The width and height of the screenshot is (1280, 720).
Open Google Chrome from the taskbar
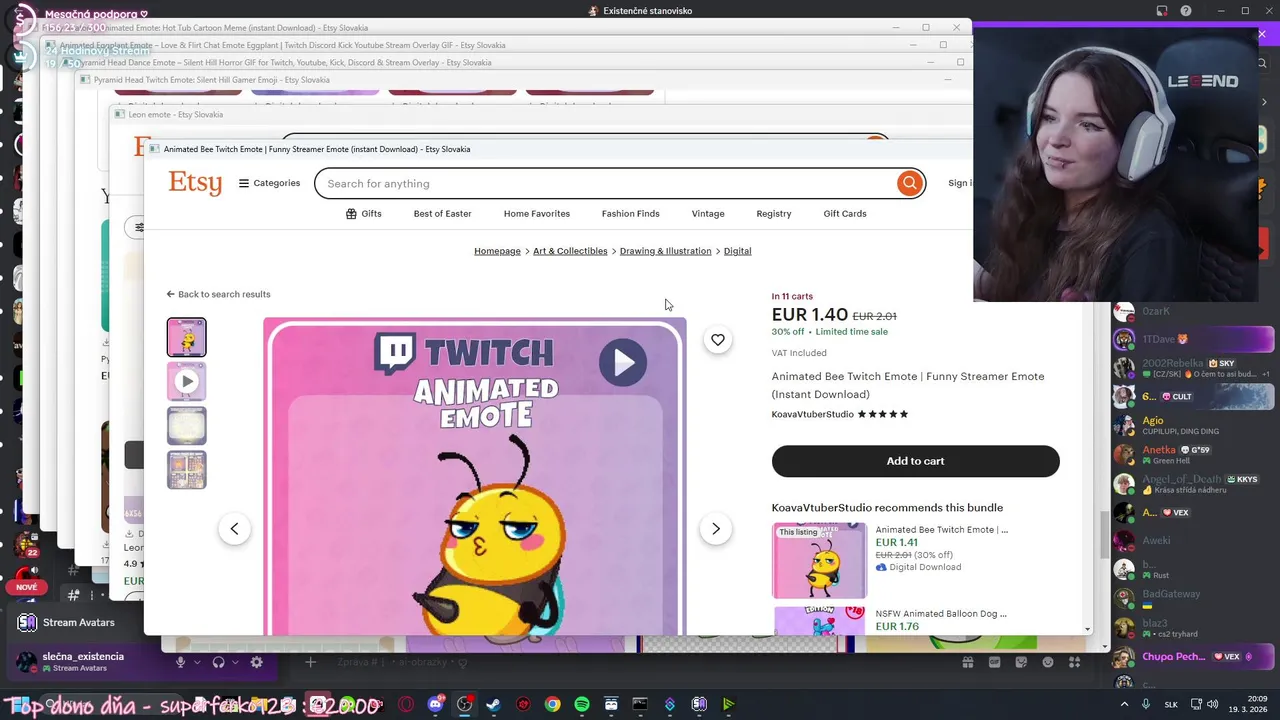(x=552, y=704)
